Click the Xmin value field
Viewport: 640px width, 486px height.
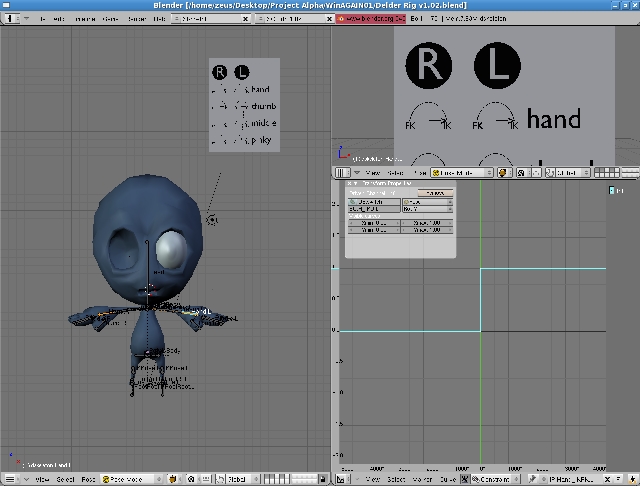374,223
